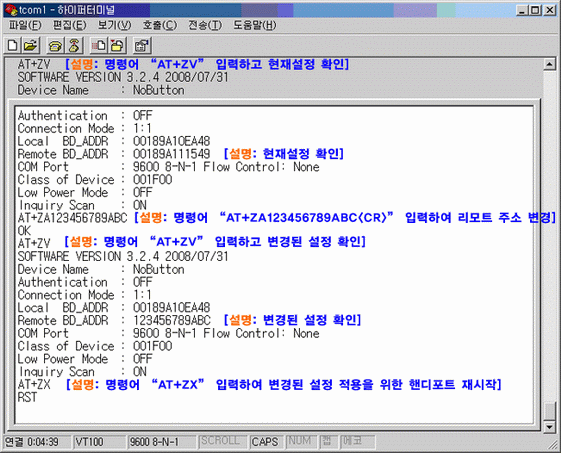Click the HyperTerminal title bar app icon
561x453 pixels.
tap(11, 10)
